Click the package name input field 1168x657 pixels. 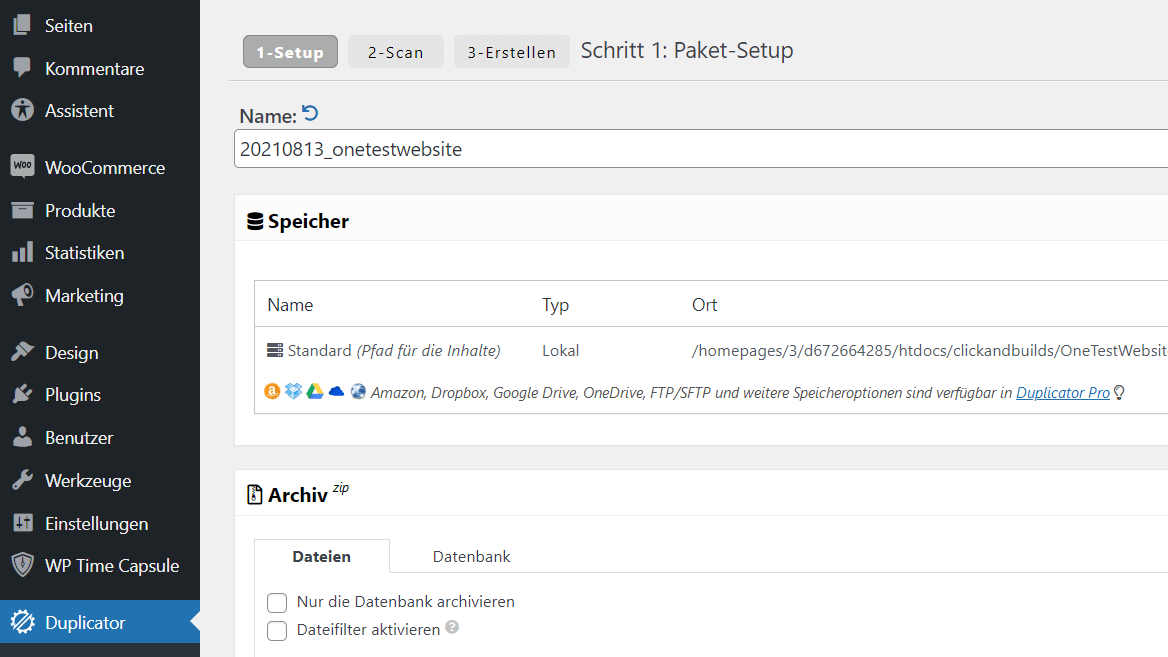click(x=701, y=148)
